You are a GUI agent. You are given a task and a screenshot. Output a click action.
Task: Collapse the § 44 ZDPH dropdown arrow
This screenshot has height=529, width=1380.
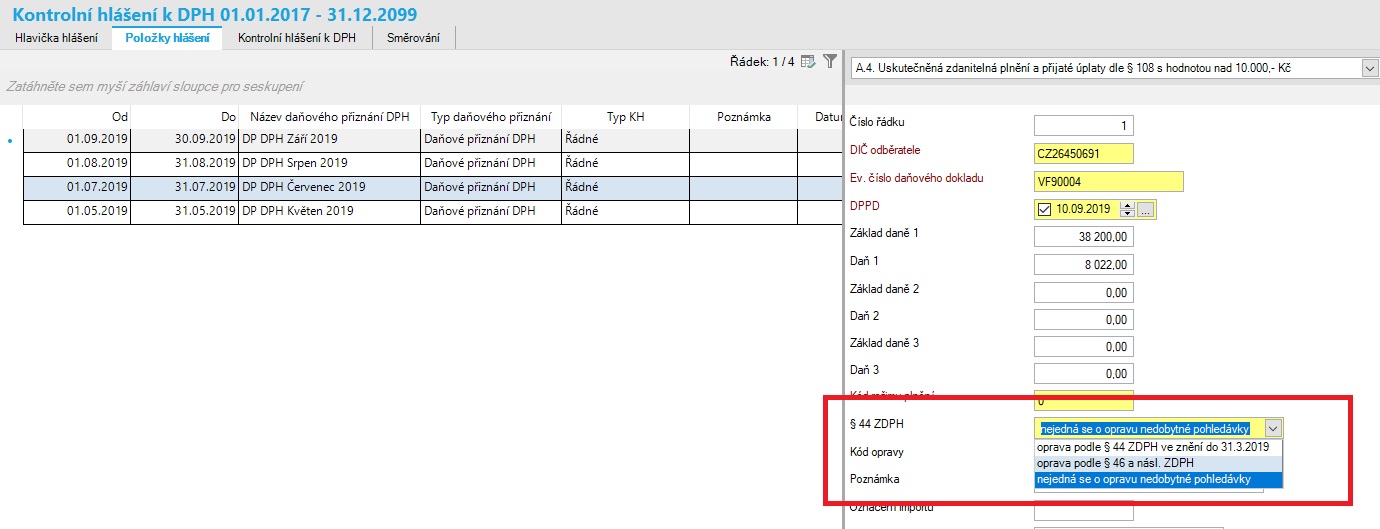(x=1271, y=428)
